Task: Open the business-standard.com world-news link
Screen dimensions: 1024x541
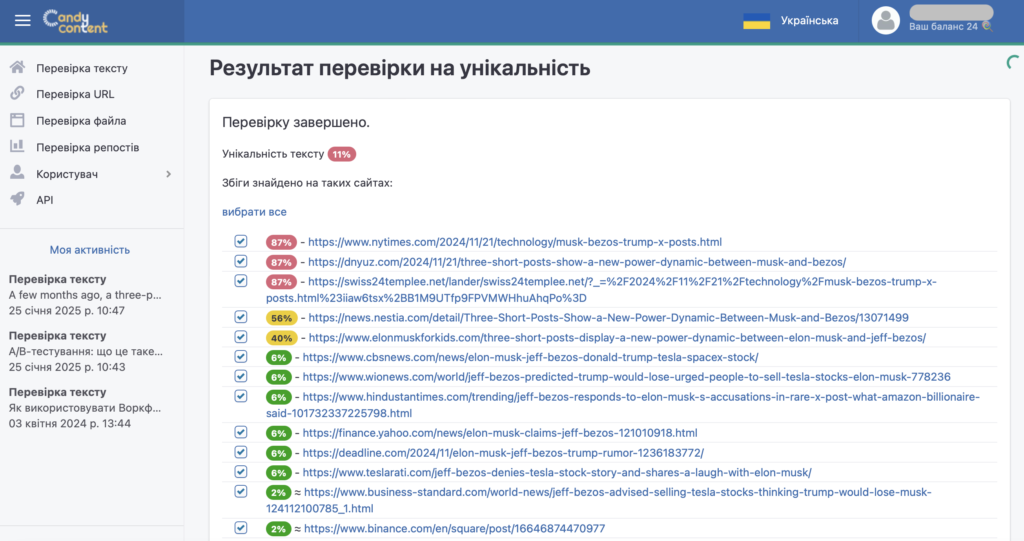Action: pyautogui.click(x=598, y=500)
